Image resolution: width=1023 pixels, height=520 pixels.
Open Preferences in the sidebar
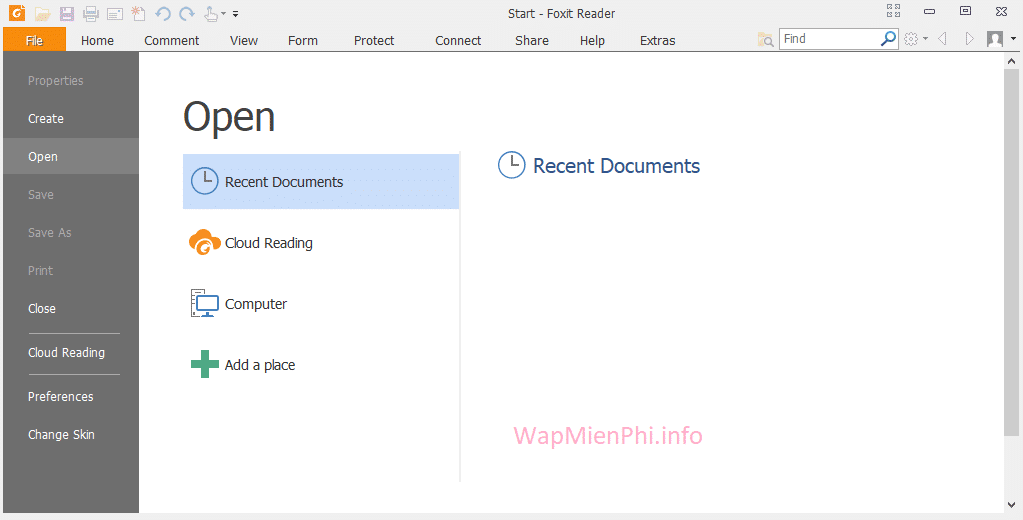click(x=70, y=397)
